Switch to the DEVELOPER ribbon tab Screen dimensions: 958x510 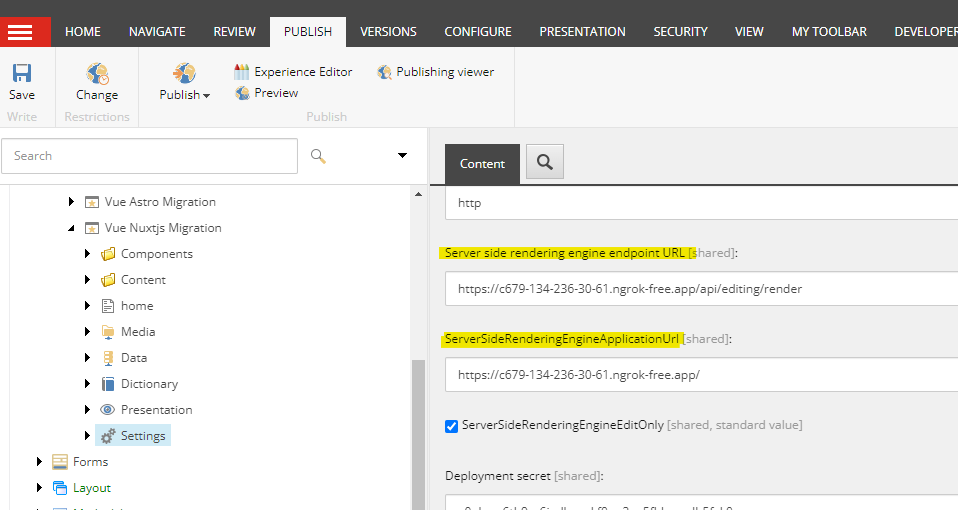click(925, 32)
